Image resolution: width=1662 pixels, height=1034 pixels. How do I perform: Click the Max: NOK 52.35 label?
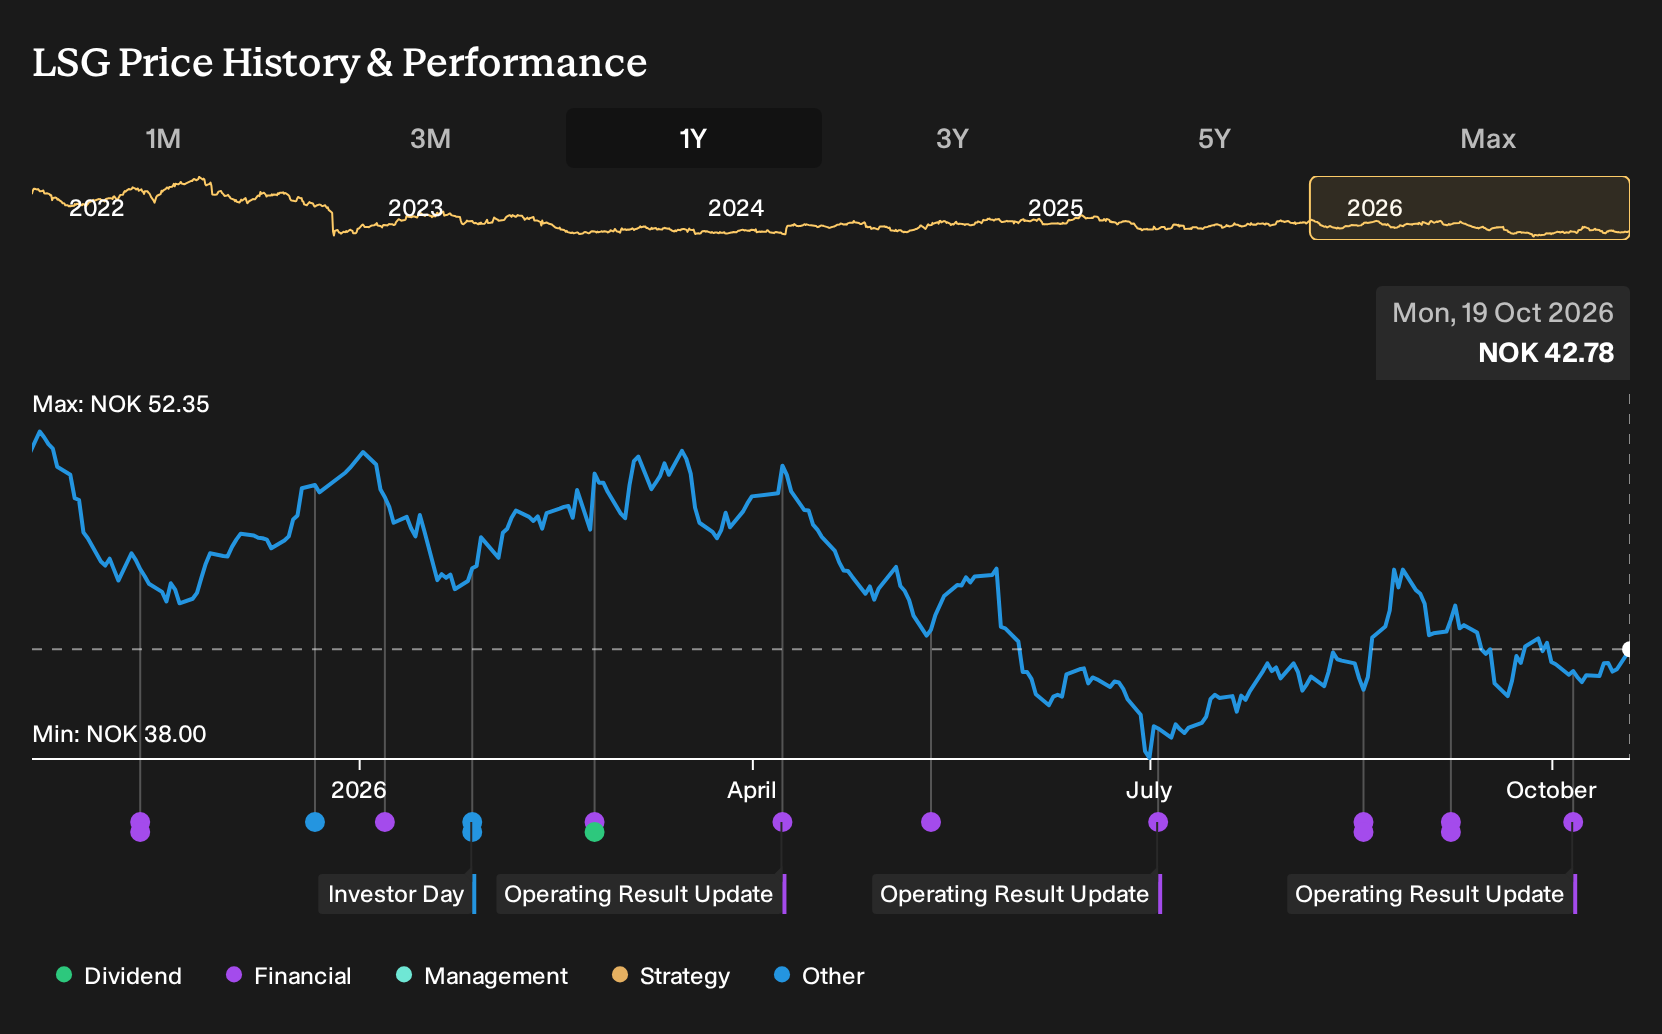(121, 404)
